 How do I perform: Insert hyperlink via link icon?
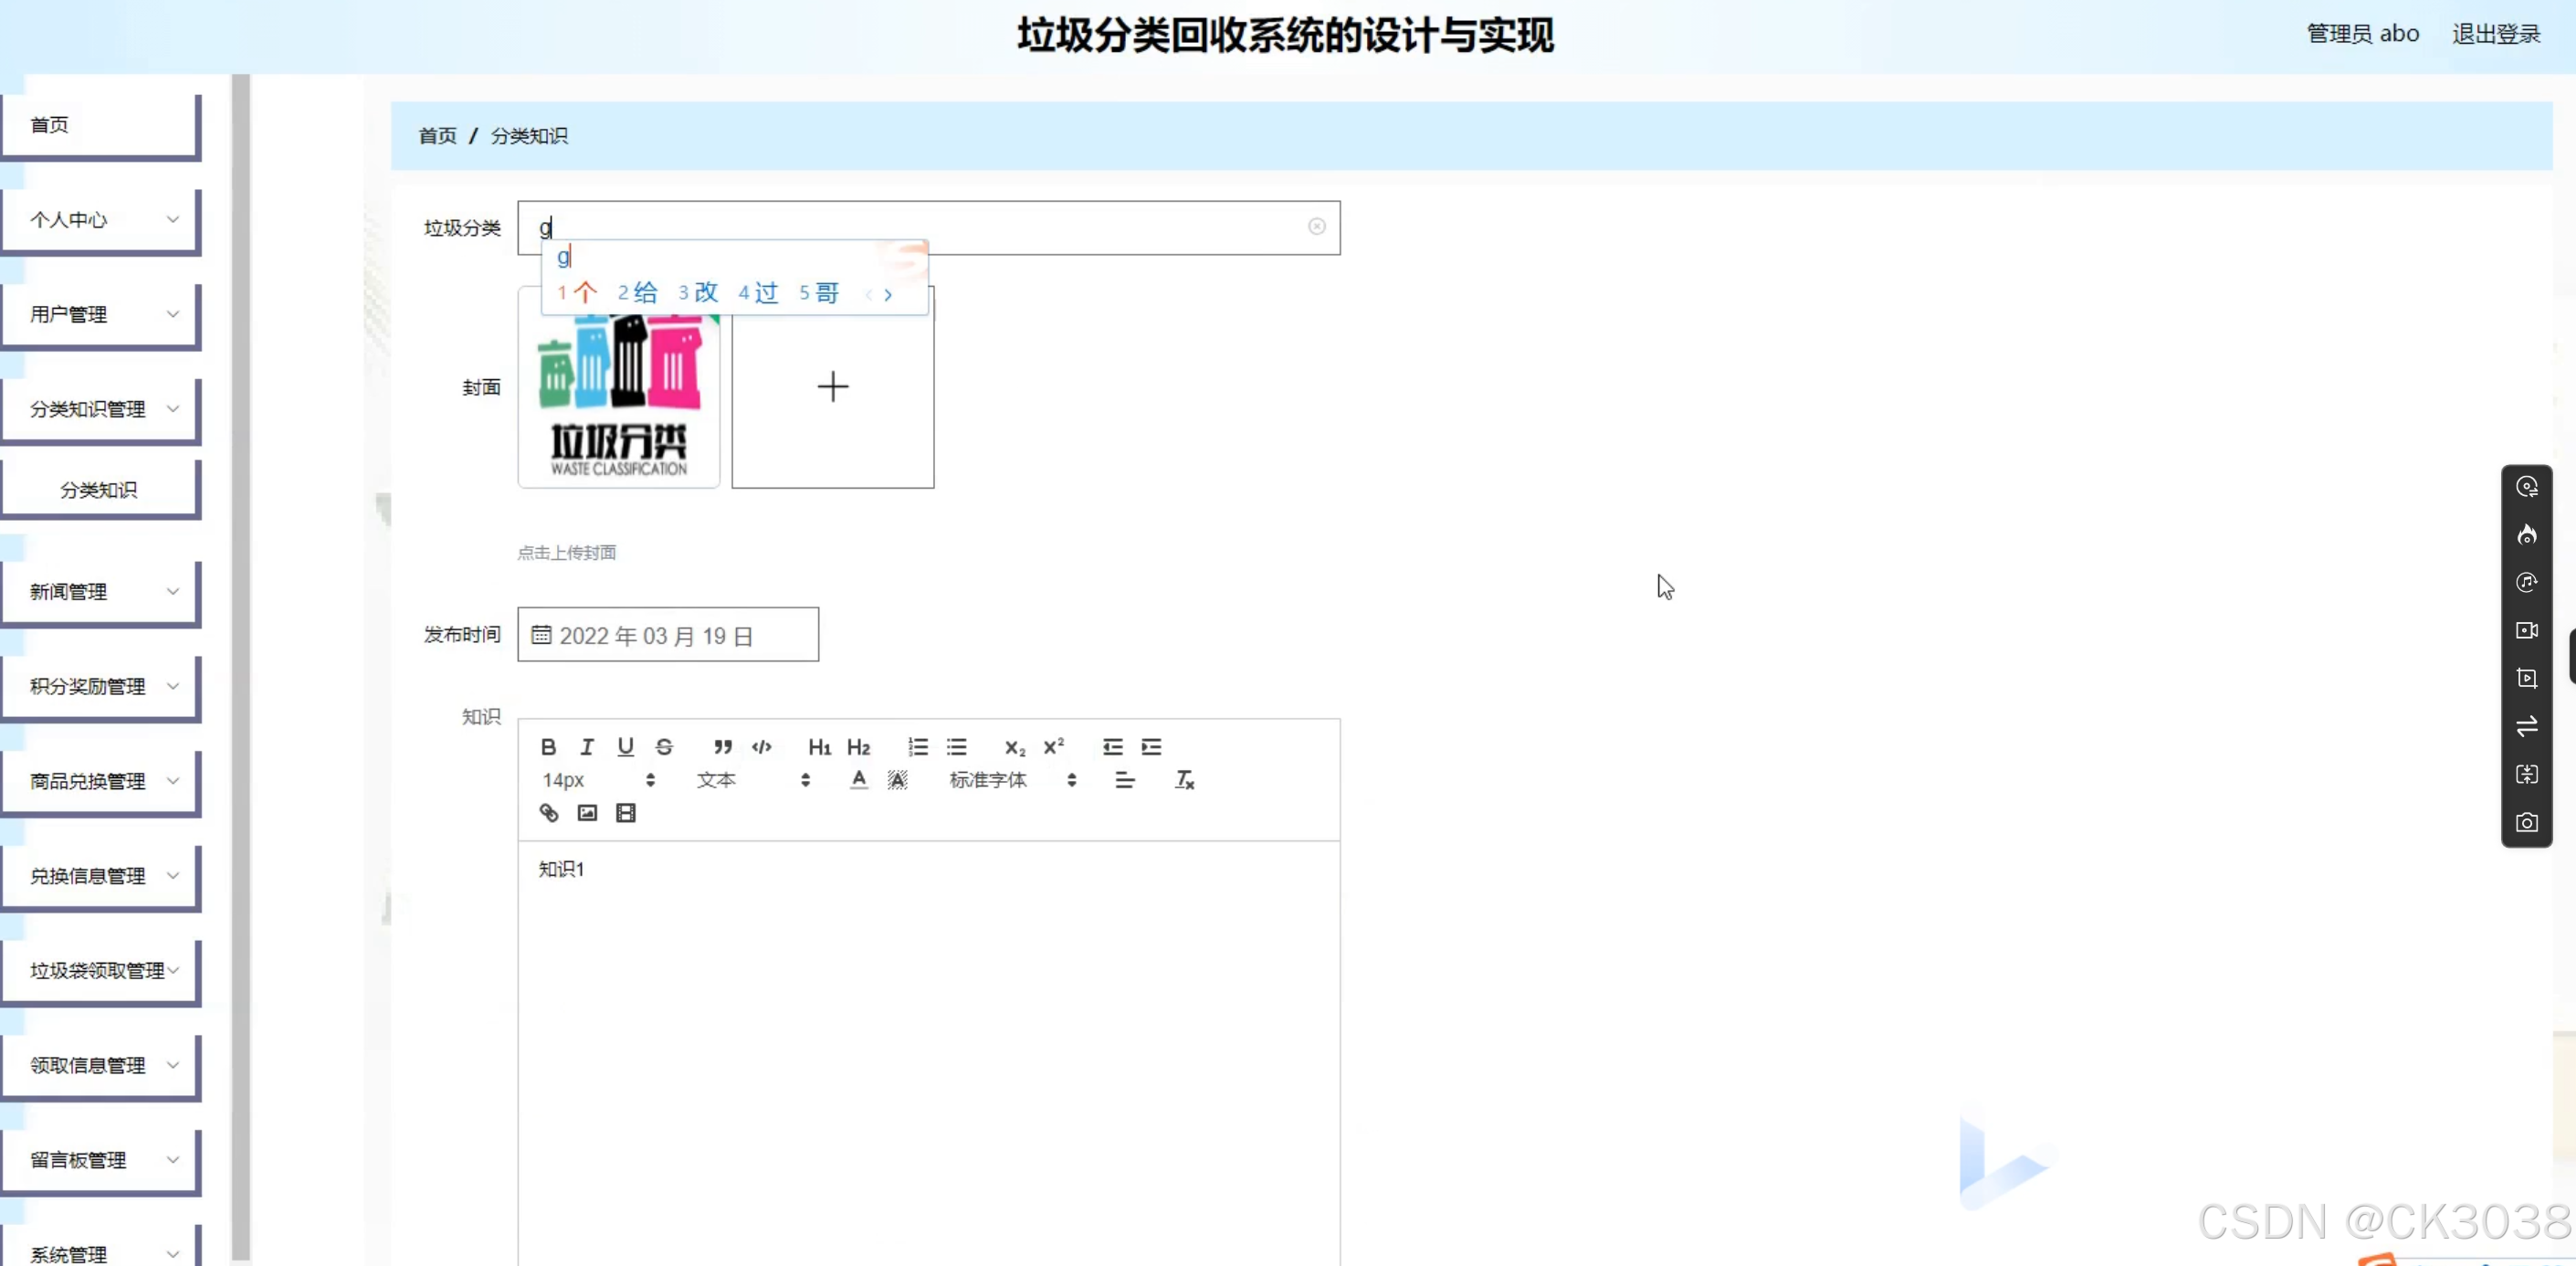[x=548, y=813]
